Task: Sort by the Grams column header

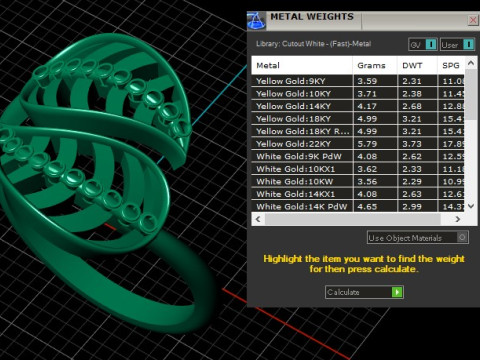Action: pos(375,65)
